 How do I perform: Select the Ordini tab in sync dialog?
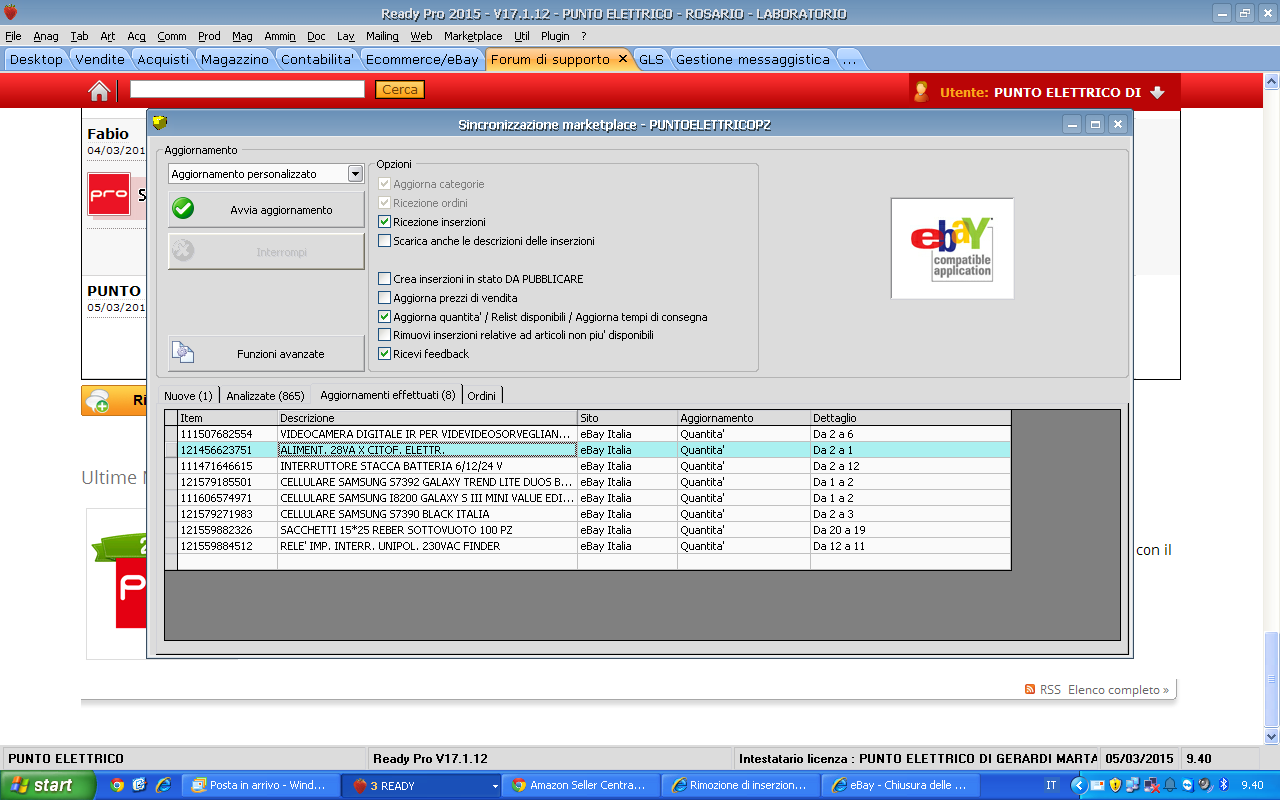coord(481,396)
